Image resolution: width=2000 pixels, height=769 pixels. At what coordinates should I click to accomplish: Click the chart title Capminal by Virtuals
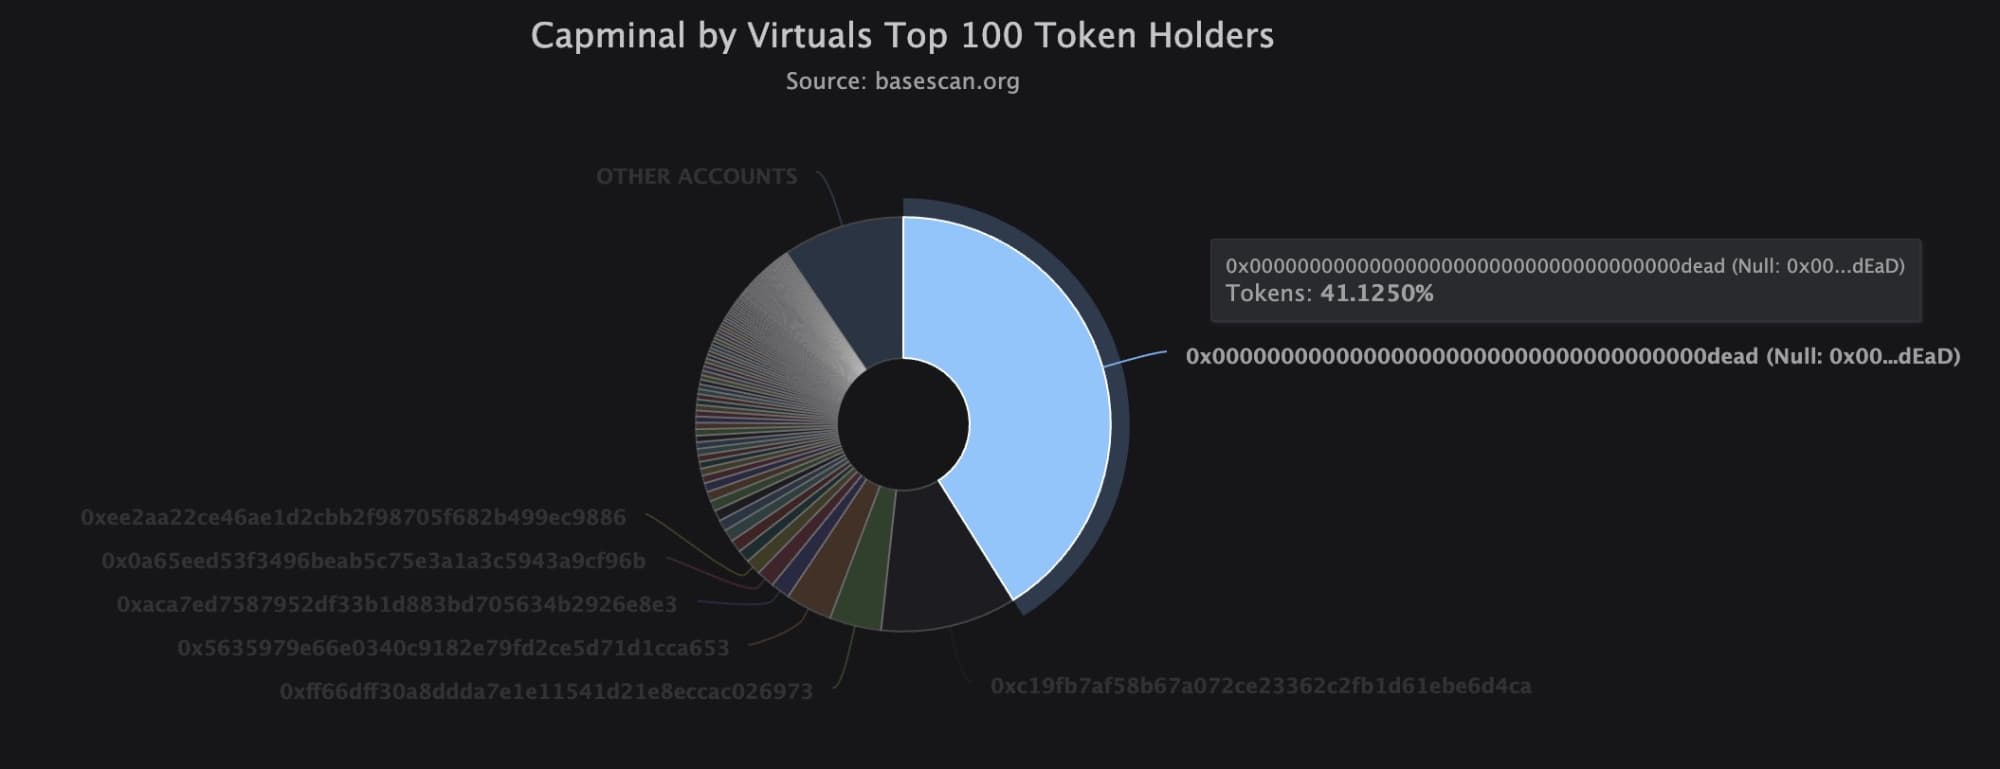(x=902, y=36)
